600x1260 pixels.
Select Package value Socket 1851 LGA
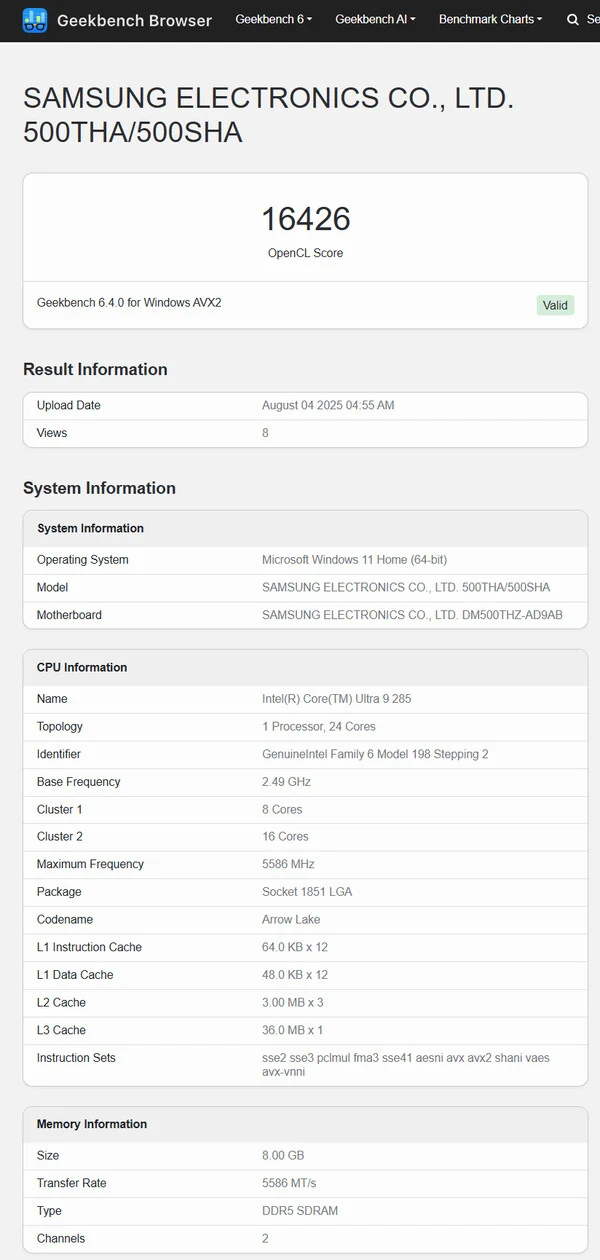coord(307,892)
